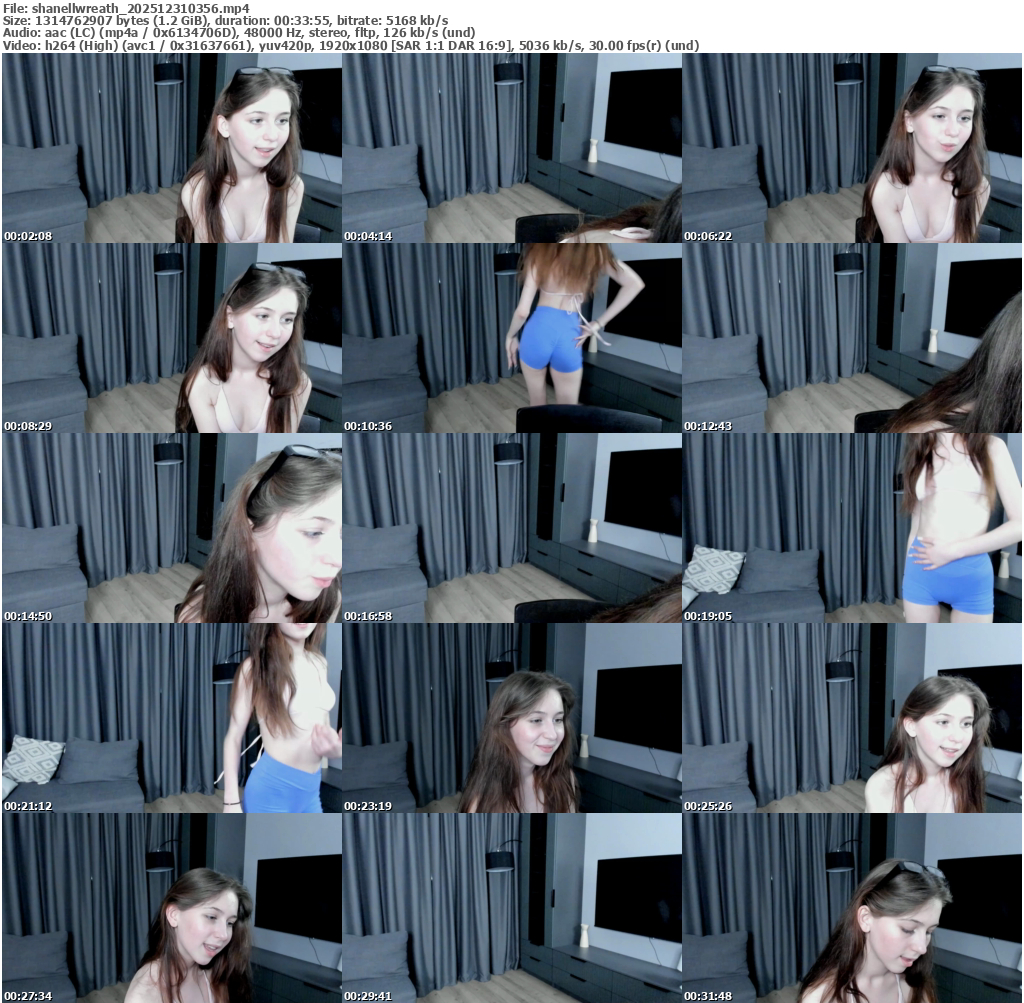Screen dimensions: 1024x1003
Task: Select the thumbnail stamped 00:10:36
Action: 512,338
